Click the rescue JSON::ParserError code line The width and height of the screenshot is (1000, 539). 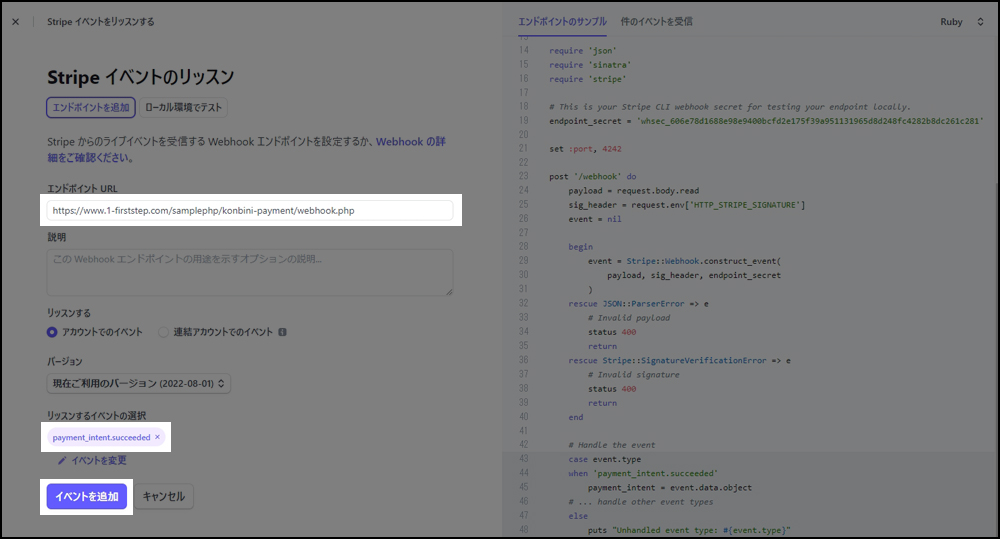(638, 304)
